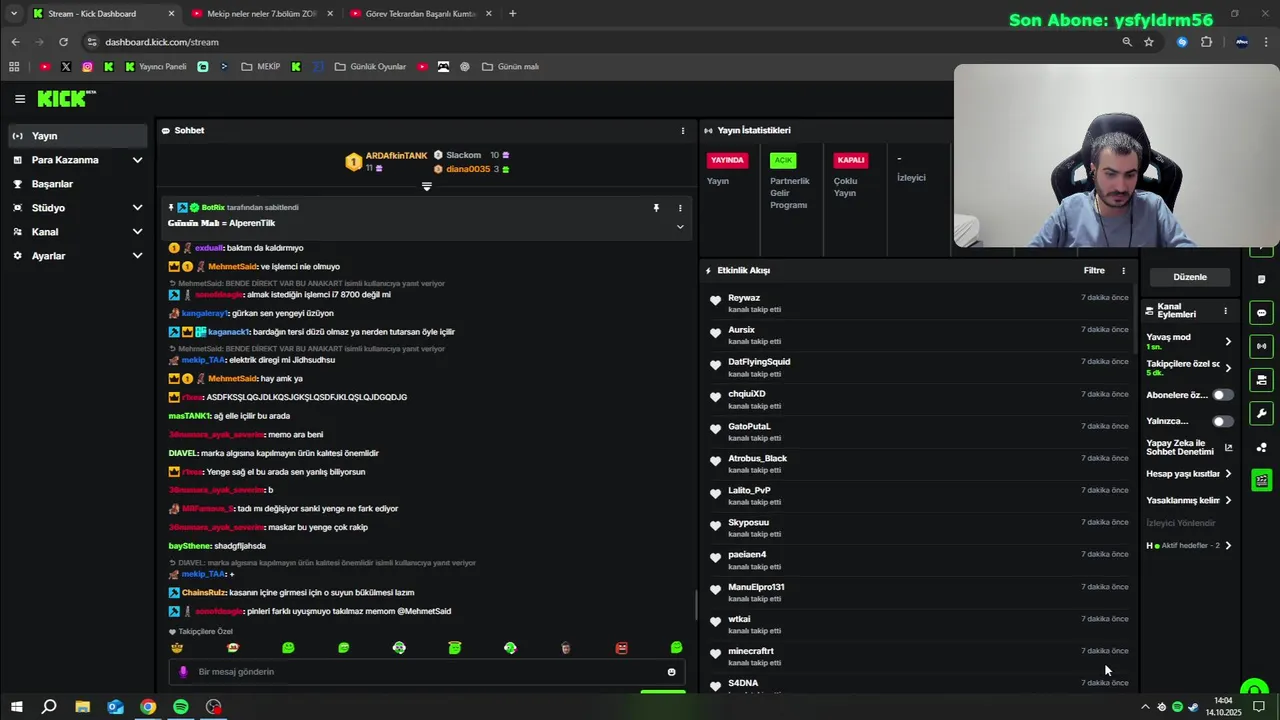Open the X bookmark in bookmarks bar
The width and height of the screenshot is (1280, 720).
tap(66, 67)
